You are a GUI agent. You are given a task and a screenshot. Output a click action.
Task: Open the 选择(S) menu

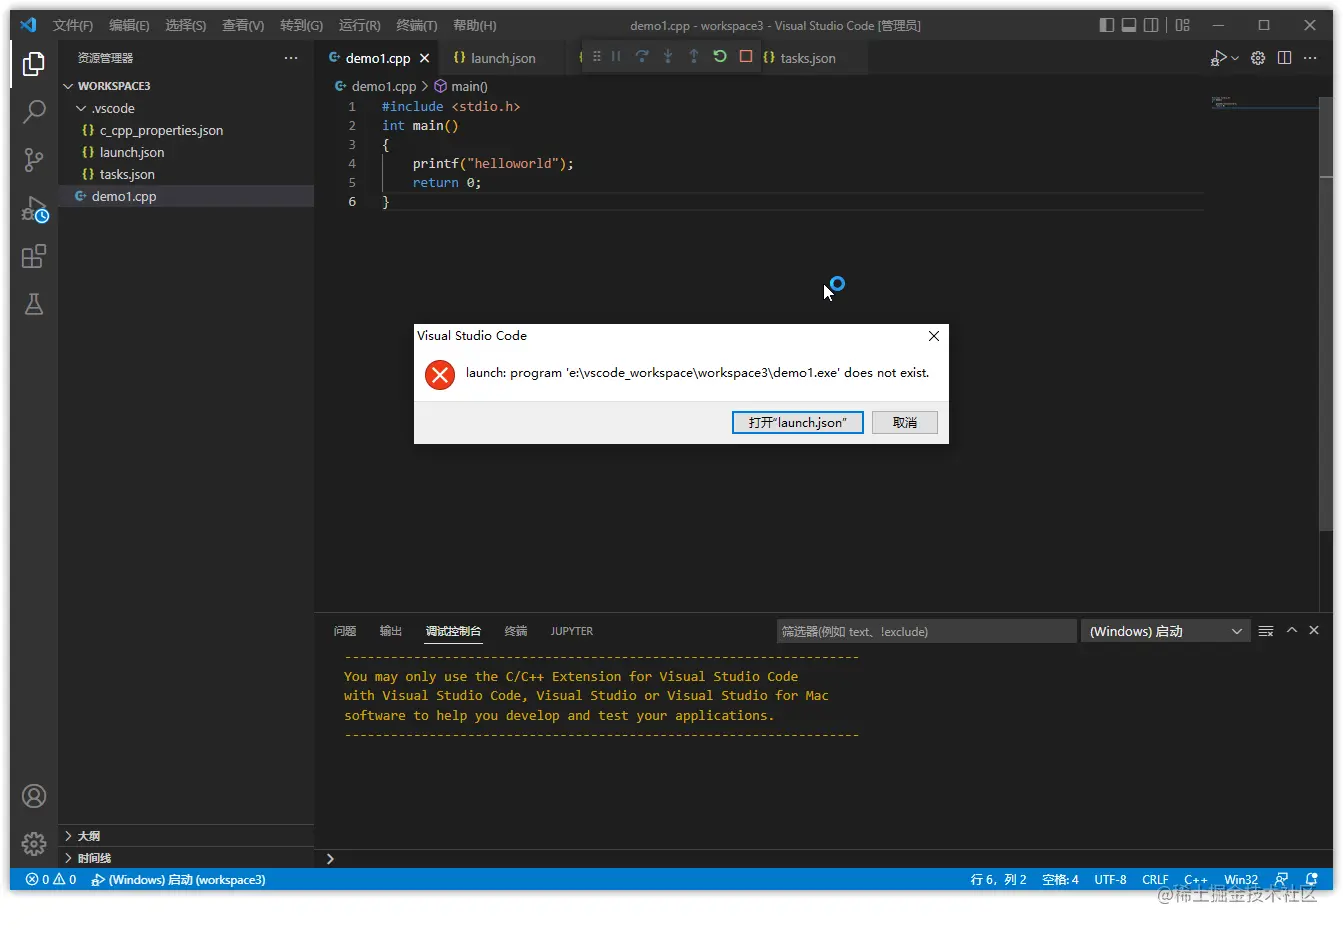click(186, 25)
